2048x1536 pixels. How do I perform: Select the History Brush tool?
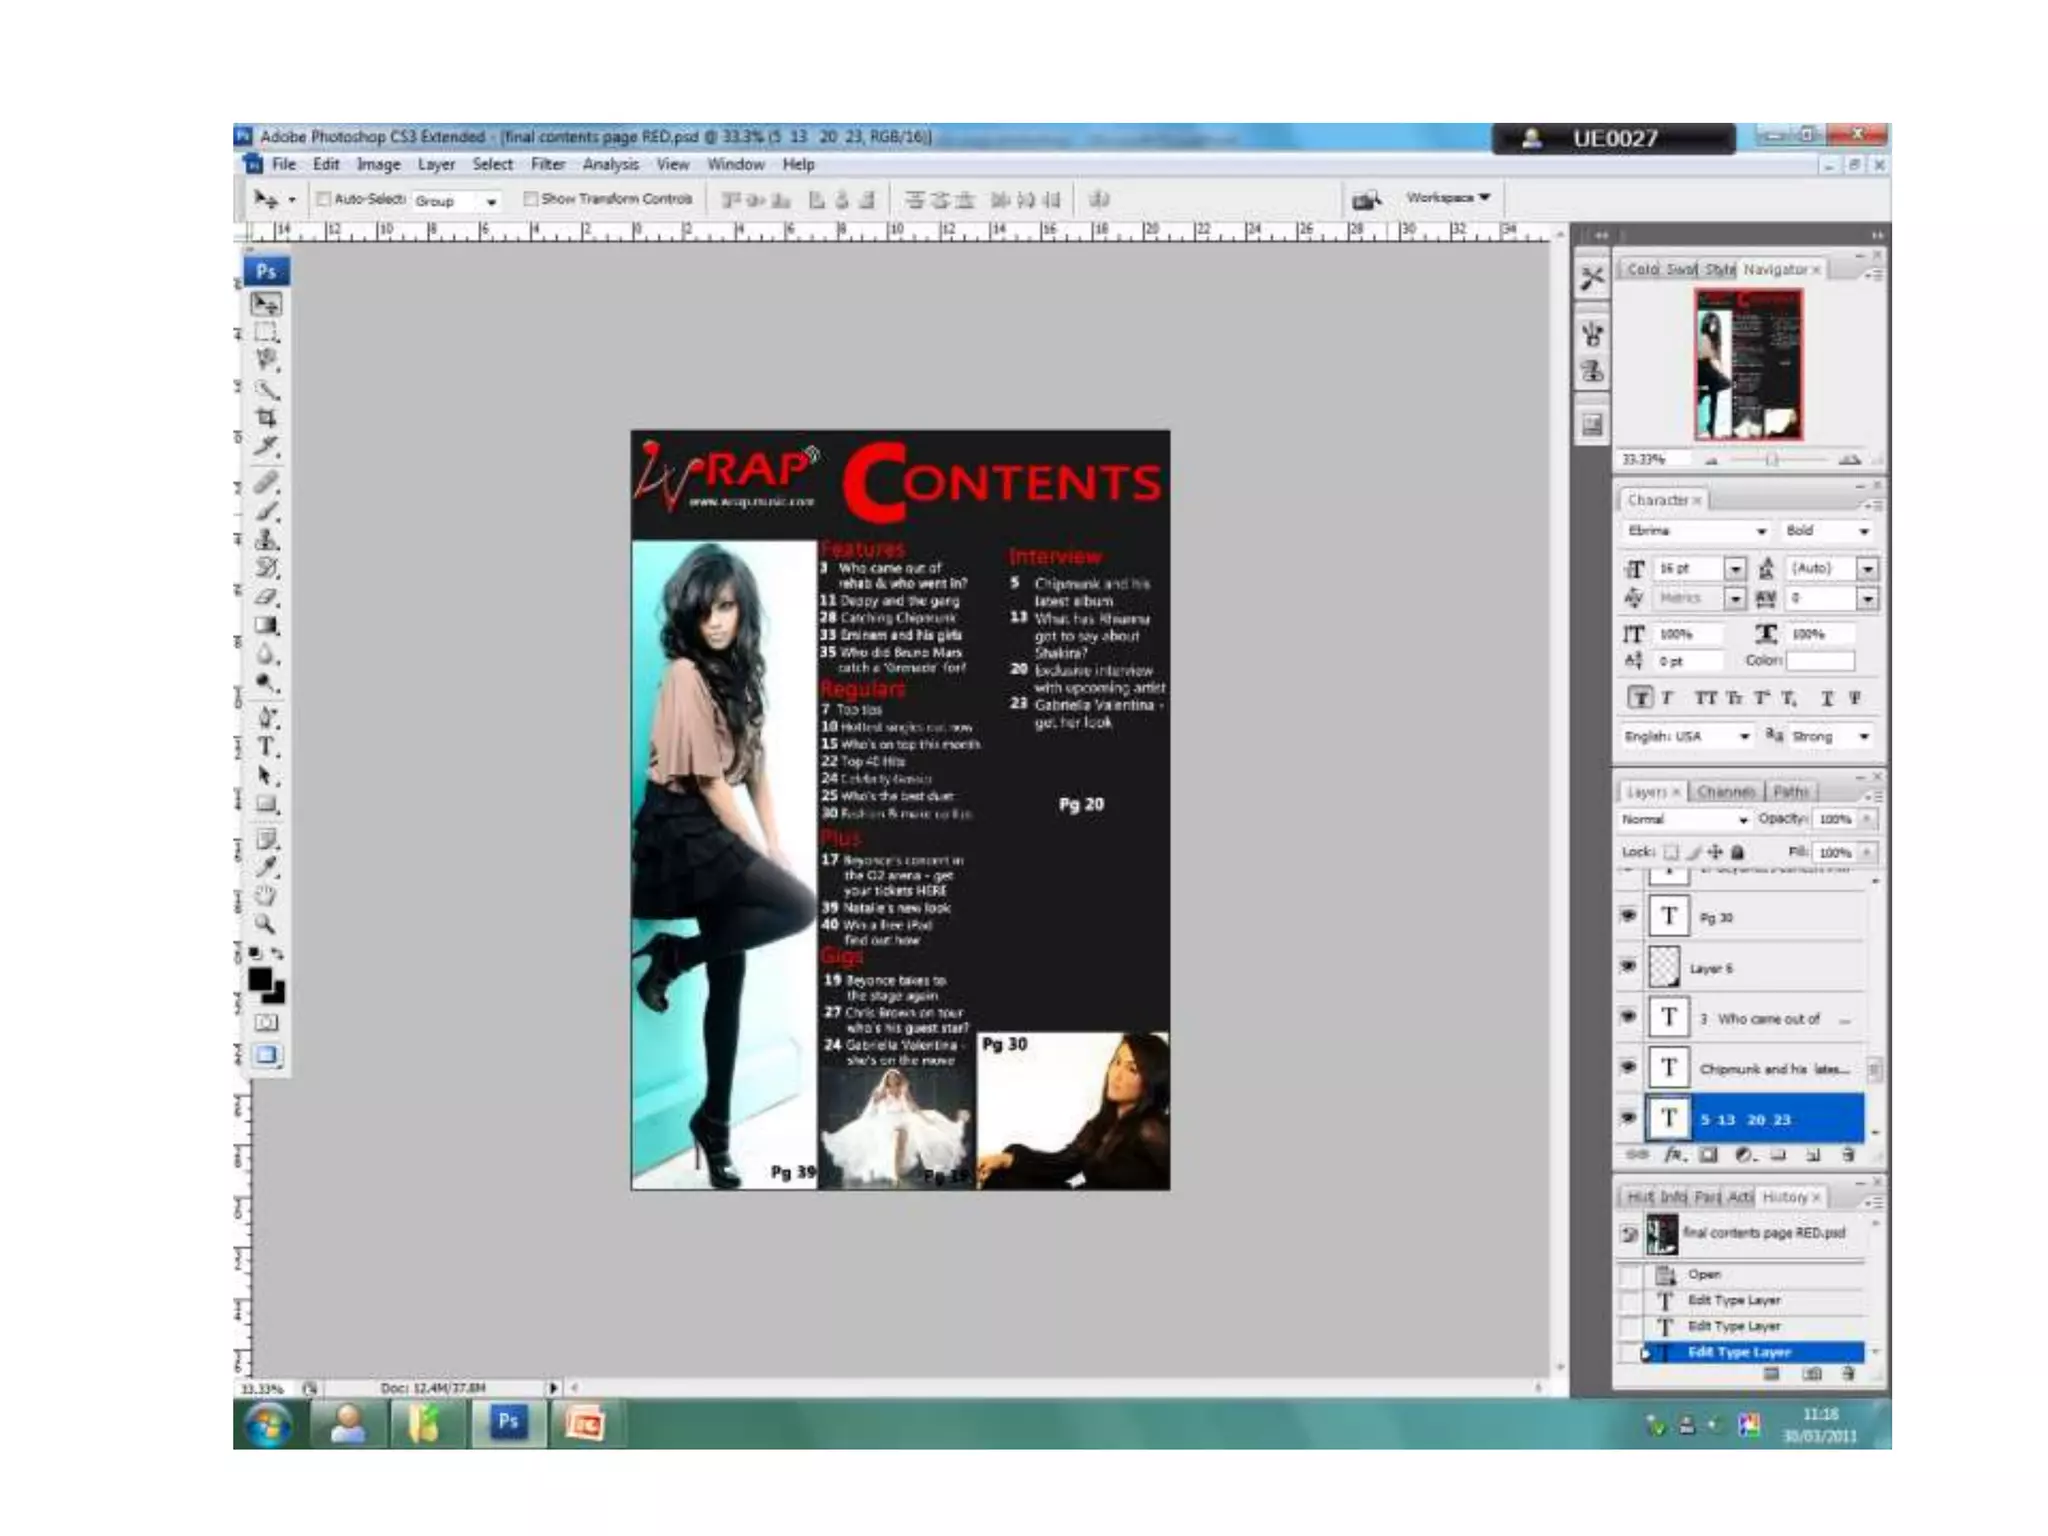click(x=266, y=568)
